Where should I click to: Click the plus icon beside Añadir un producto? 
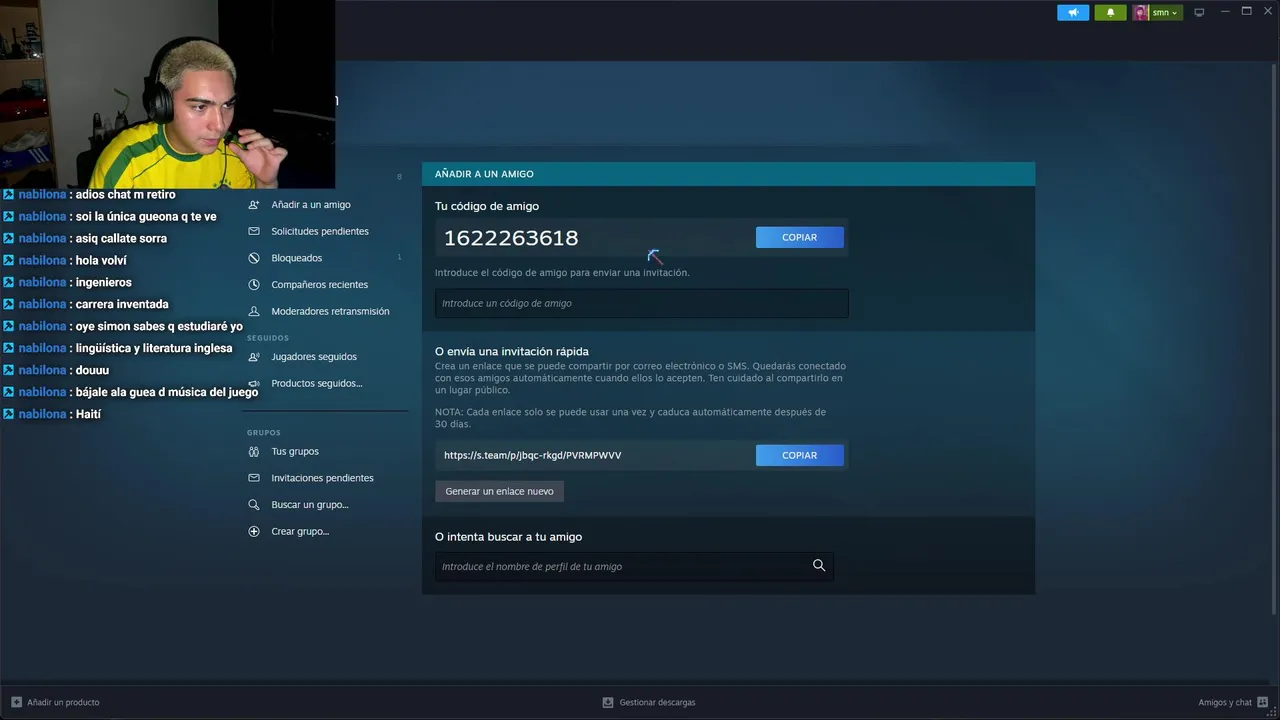[16, 702]
